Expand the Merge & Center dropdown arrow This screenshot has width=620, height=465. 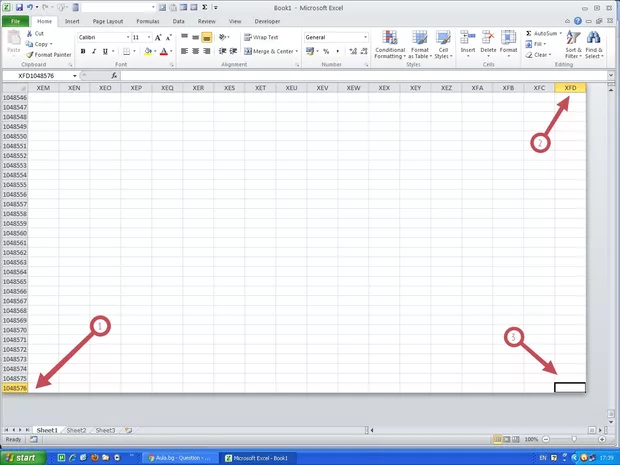297,51
